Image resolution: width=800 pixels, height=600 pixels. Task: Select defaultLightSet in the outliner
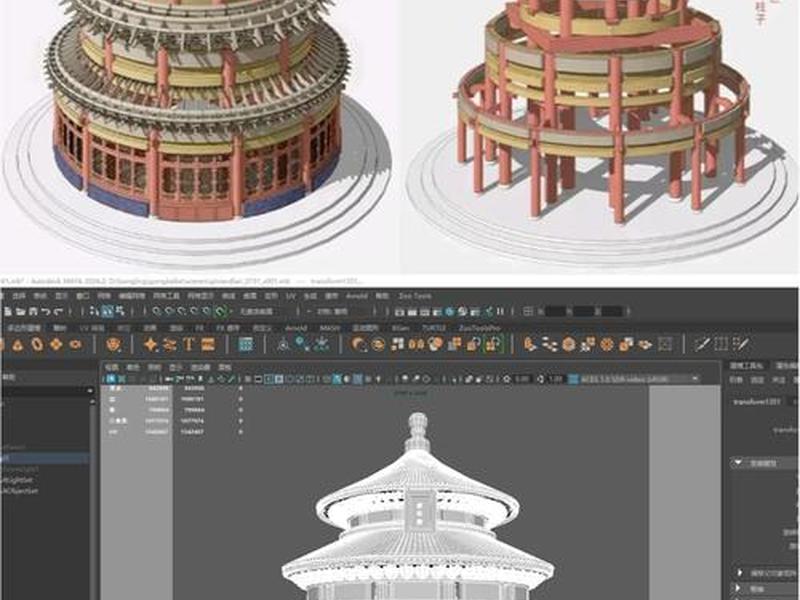coord(16,480)
